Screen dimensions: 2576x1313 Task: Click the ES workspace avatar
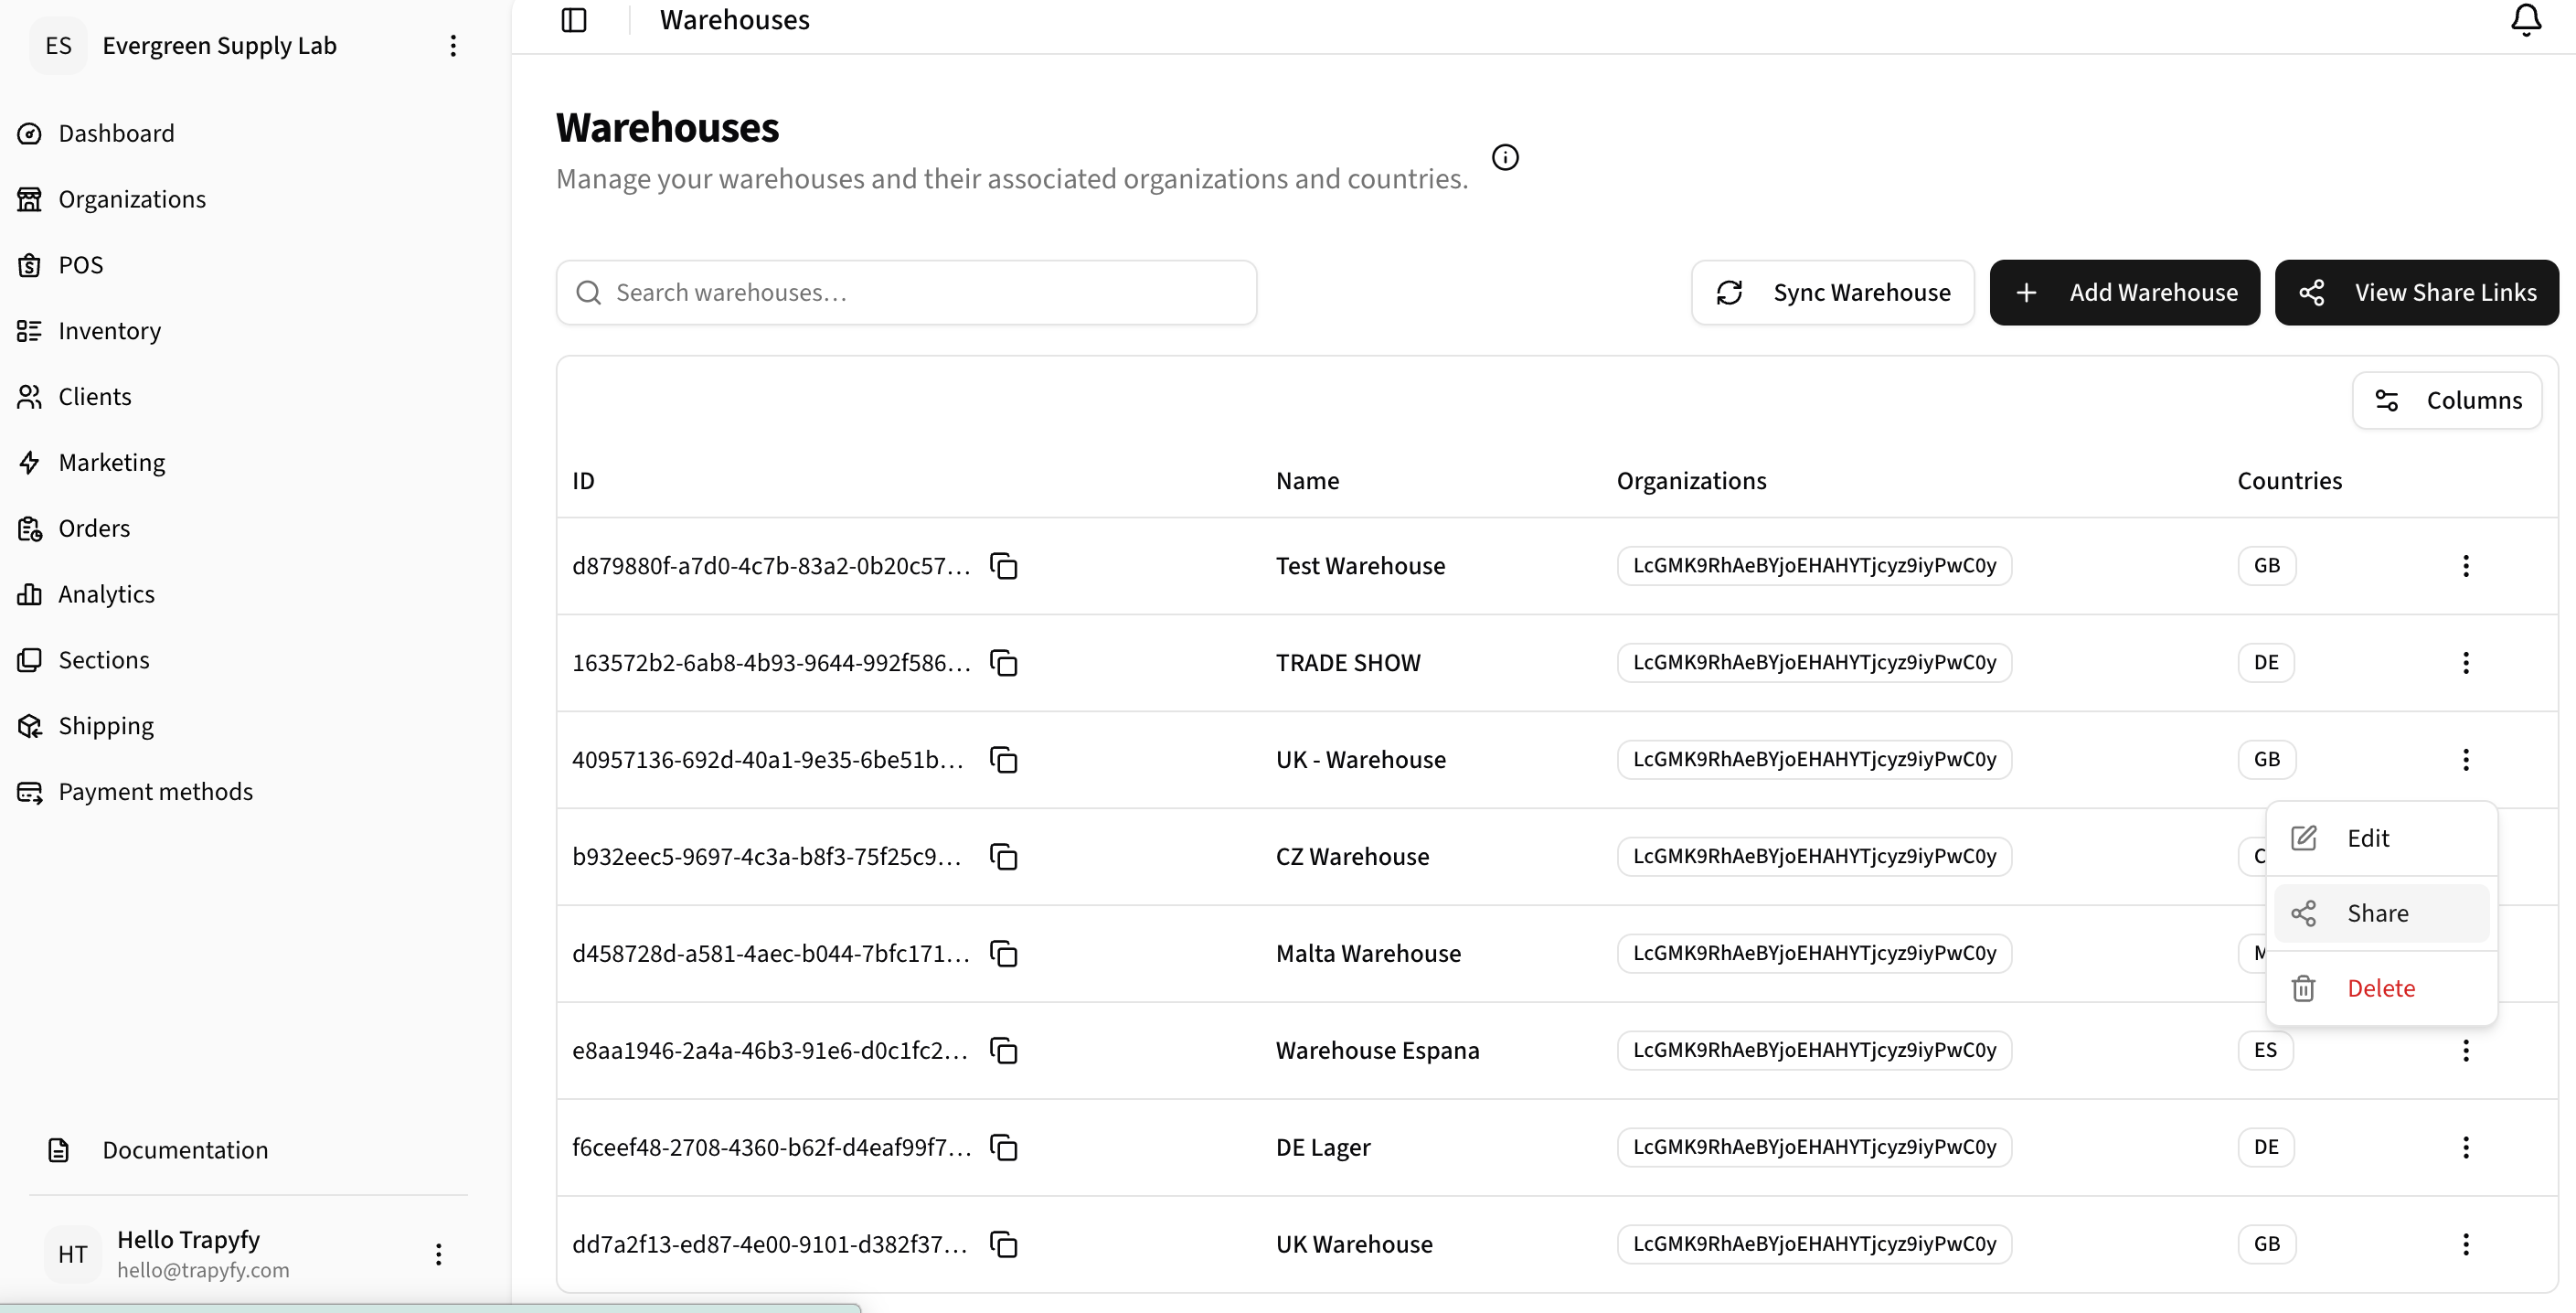pos(59,46)
